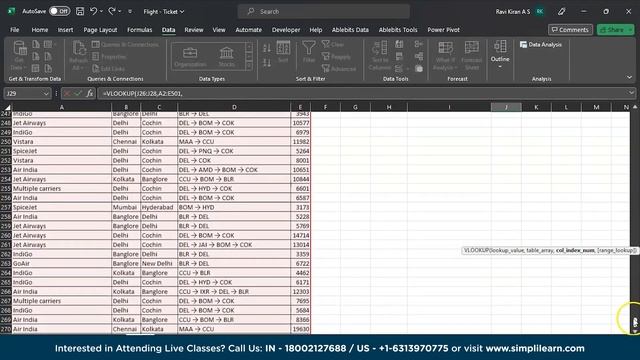
Task: Click the GoAir cell in row 263
Action: [x=62, y=264]
